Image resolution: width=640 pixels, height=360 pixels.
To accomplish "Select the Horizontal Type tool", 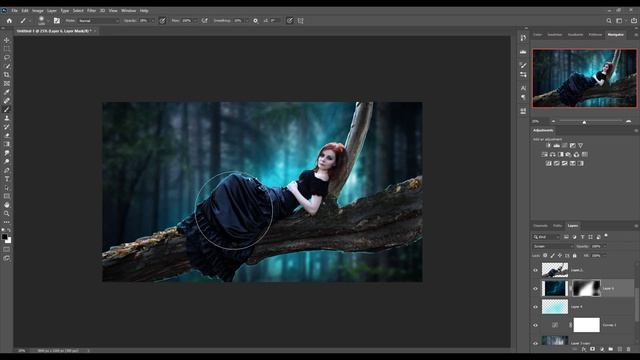I will [x=7, y=179].
